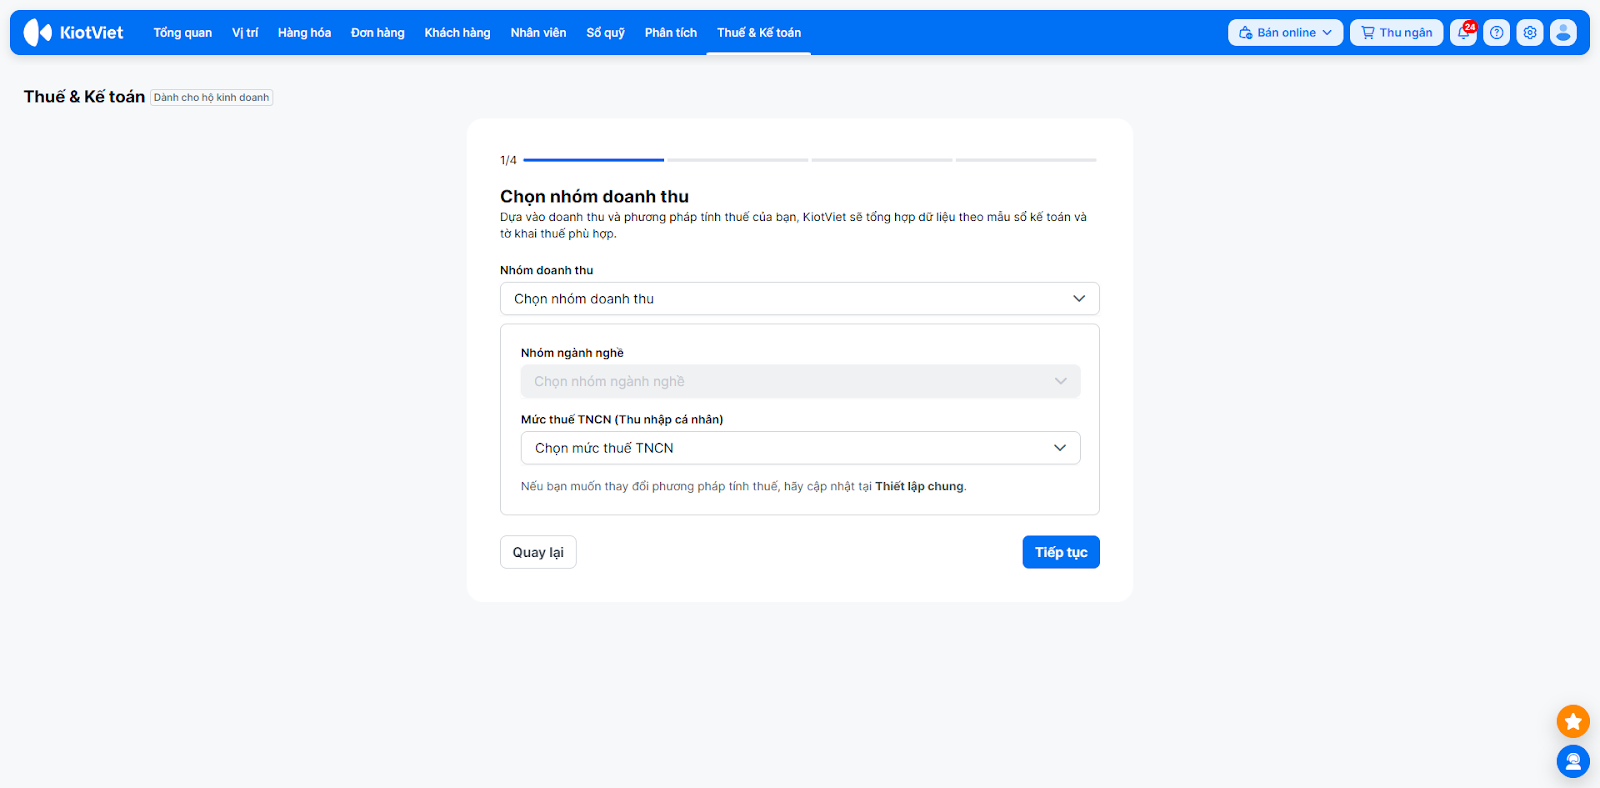Open the blue support chat icon
Screen dimensions: 1600x788
point(1573,762)
